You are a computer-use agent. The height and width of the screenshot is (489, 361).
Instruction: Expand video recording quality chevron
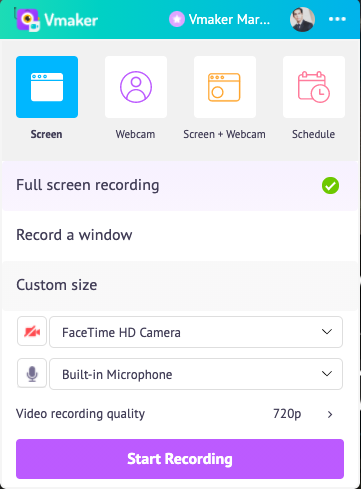pyautogui.click(x=330, y=414)
